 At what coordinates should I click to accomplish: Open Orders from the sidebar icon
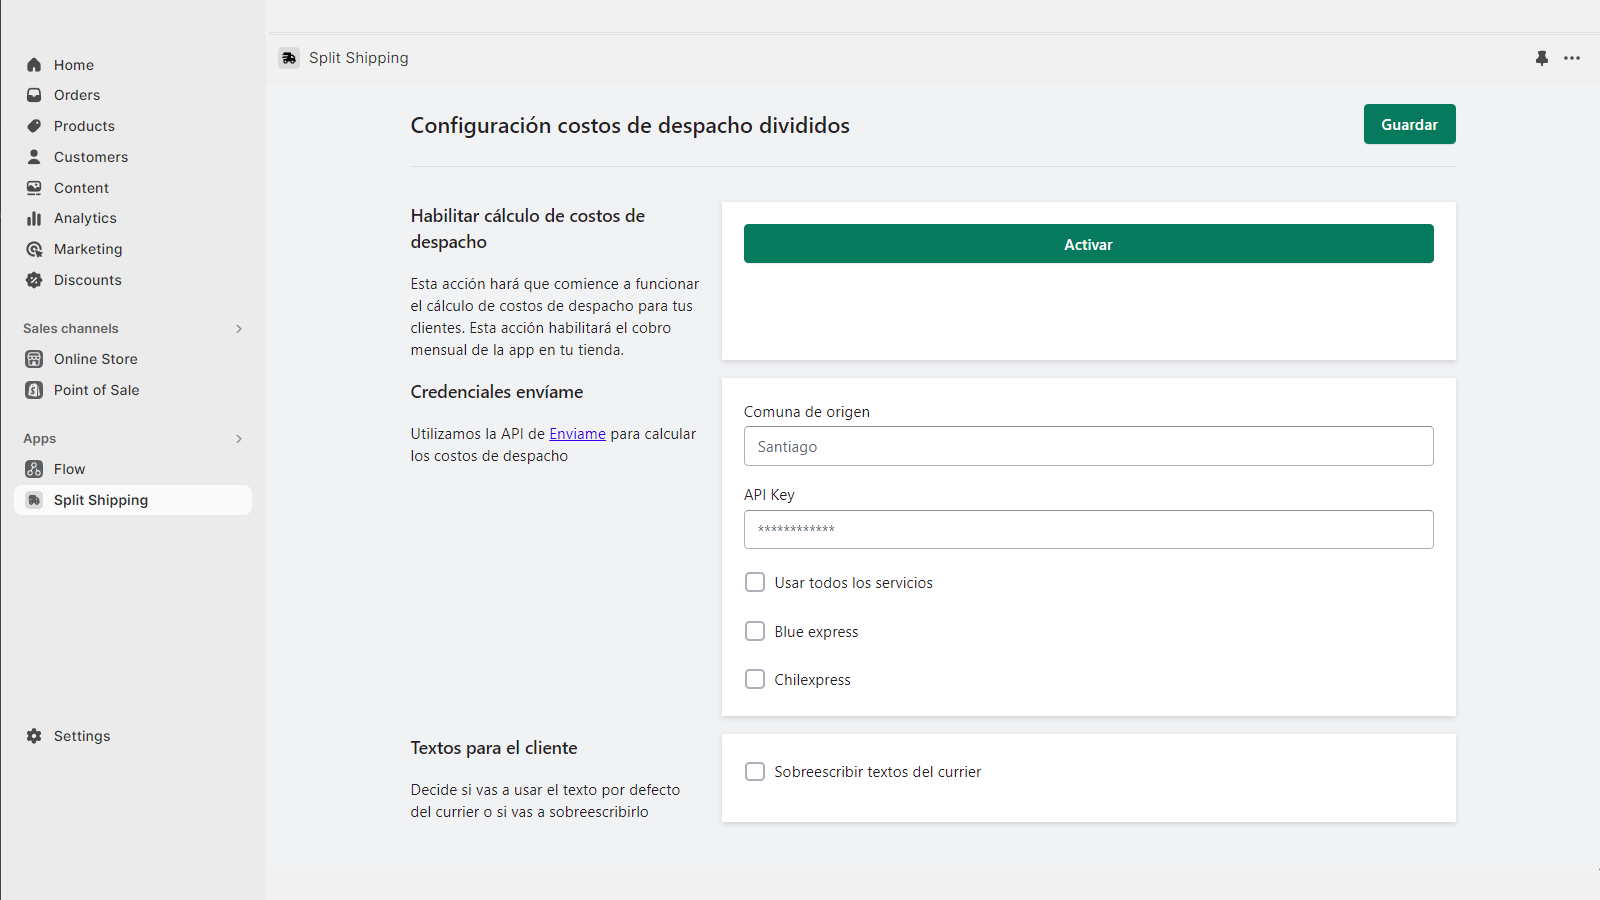tap(35, 95)
